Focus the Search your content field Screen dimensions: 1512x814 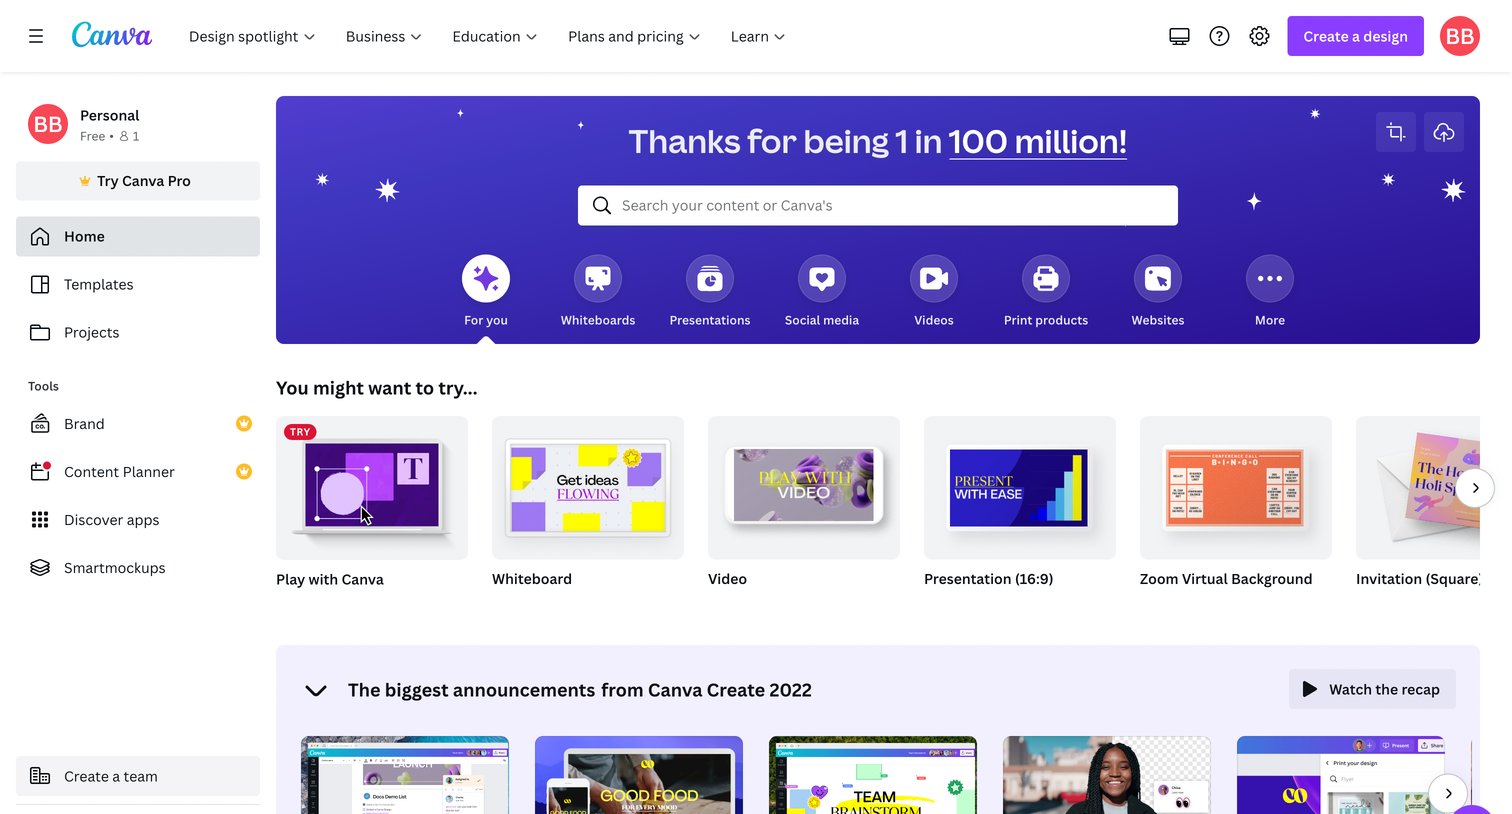878,205
